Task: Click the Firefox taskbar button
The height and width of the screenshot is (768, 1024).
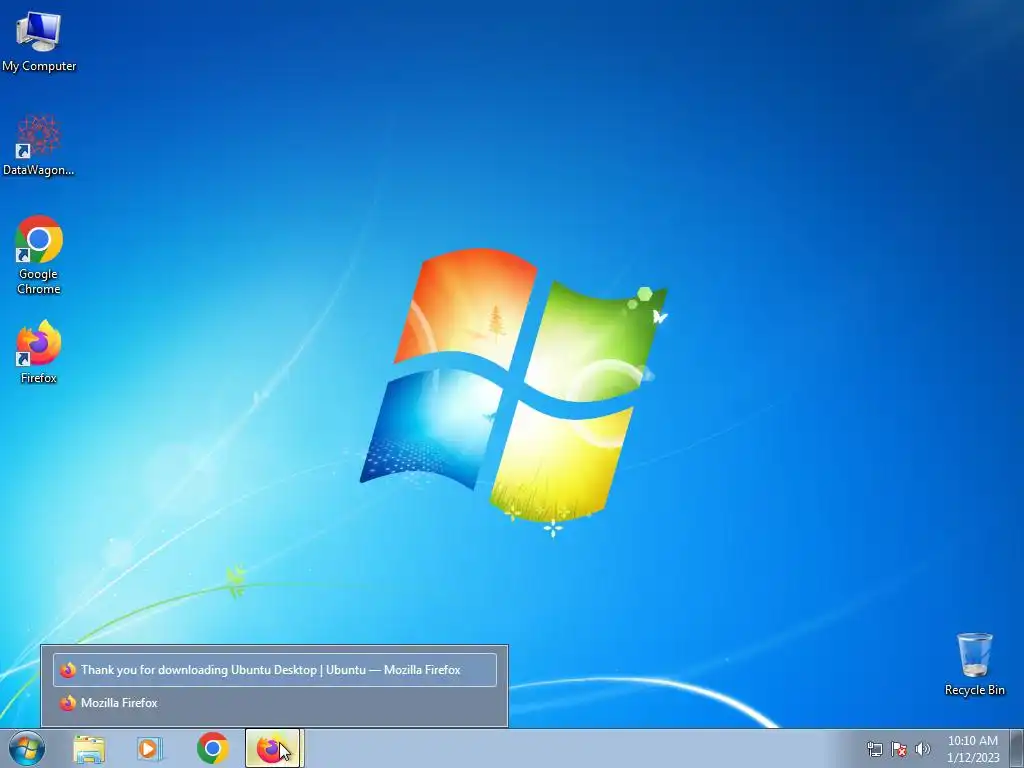Action: pyautogui.click(x=272, y=748)
